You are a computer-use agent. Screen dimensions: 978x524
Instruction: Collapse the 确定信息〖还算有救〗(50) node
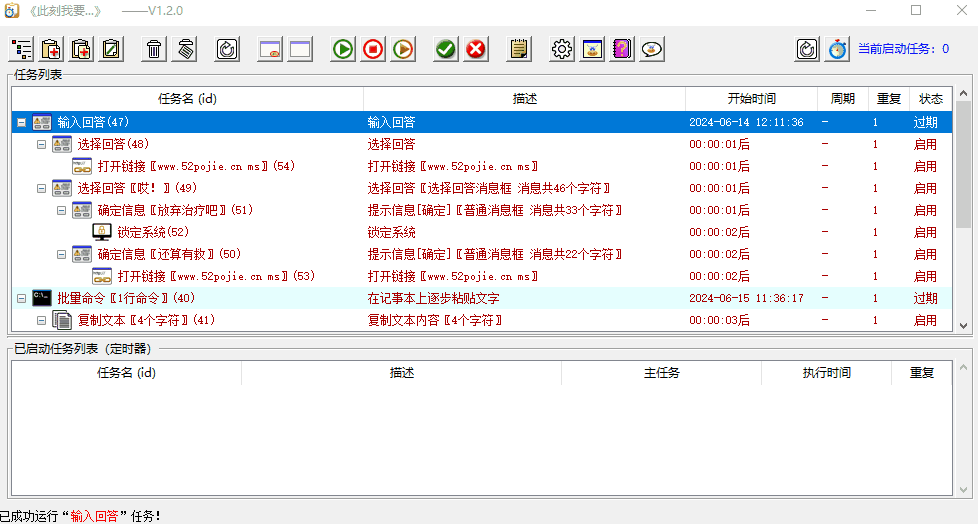tap(61, 255)
